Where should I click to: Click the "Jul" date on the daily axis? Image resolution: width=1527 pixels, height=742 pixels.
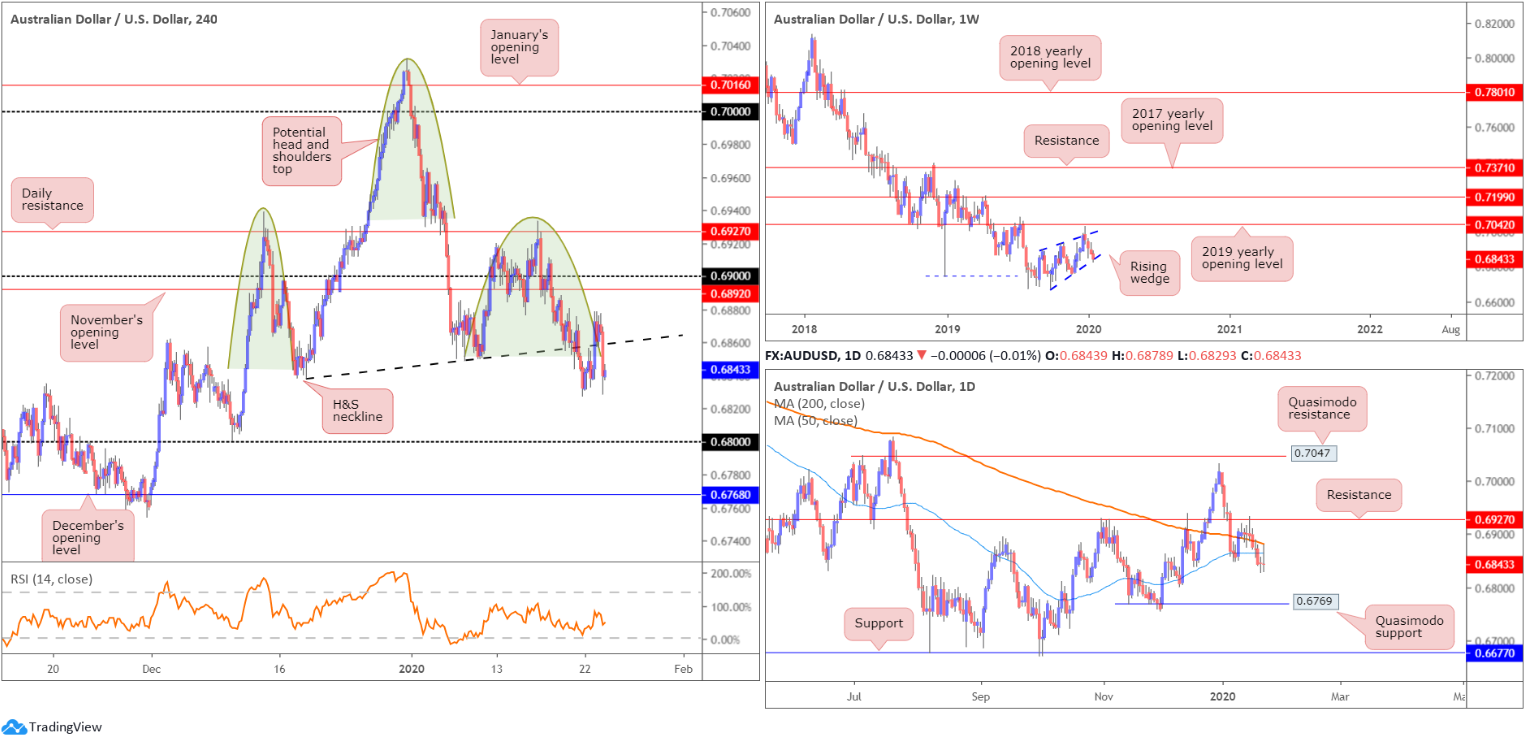coord(855,696)
